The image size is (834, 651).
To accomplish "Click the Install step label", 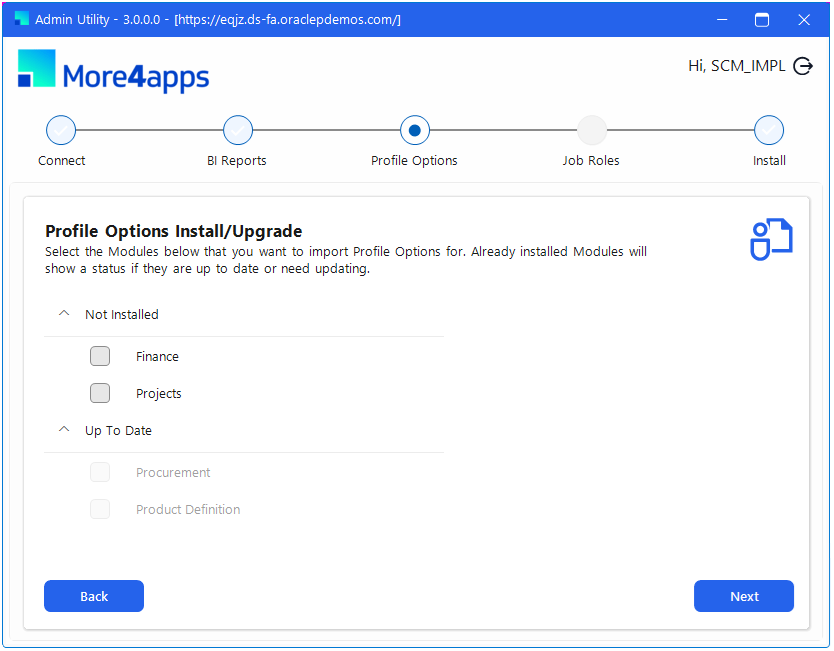I will [x=769, y=161].
